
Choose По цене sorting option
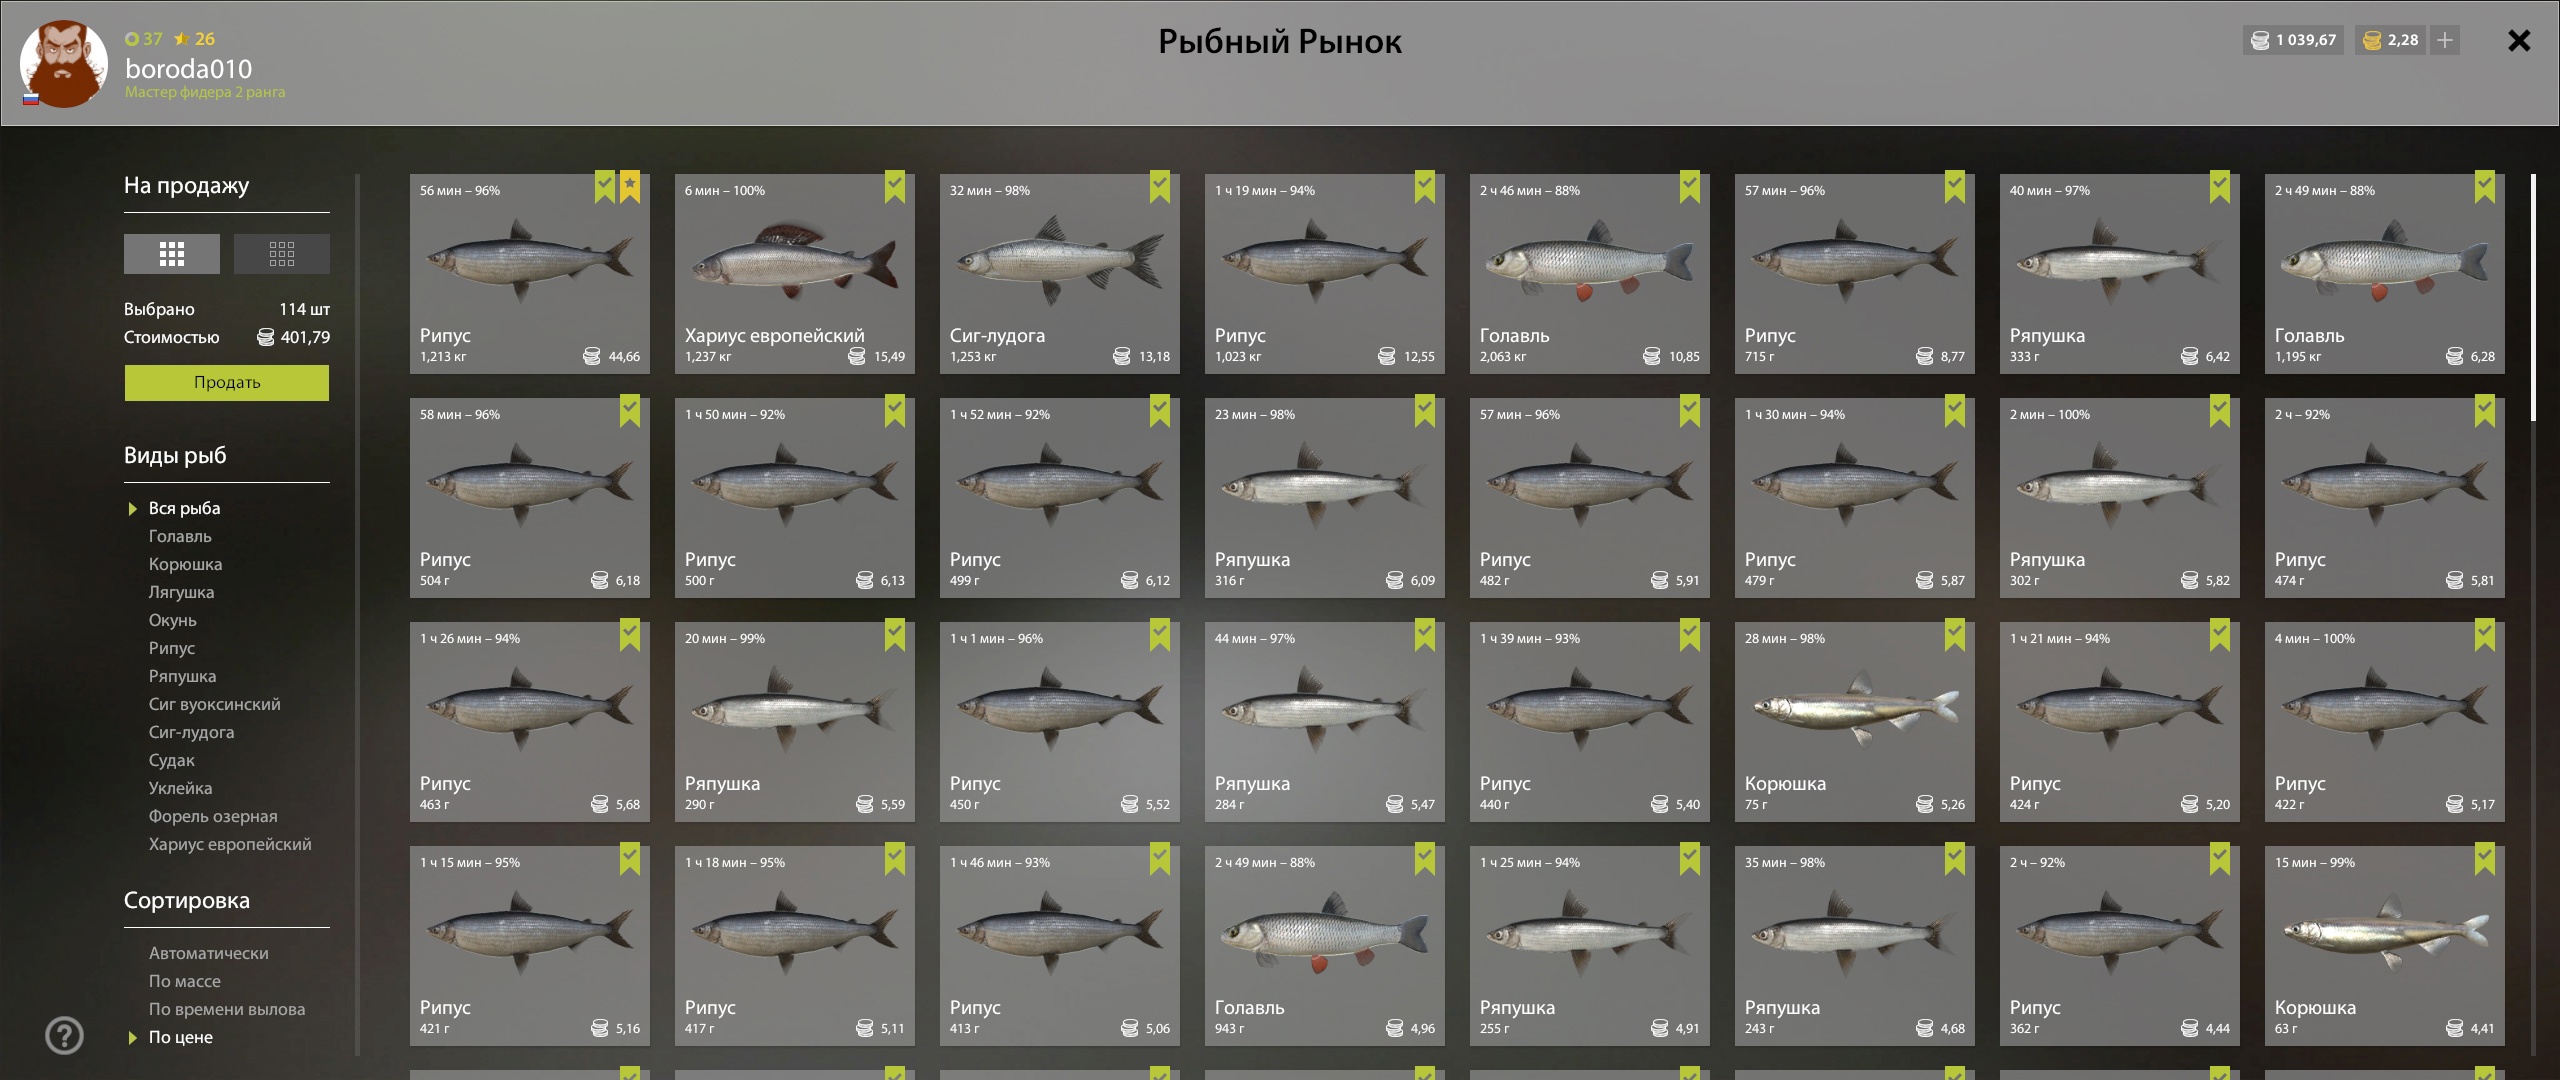click(x=181, y=1037)
